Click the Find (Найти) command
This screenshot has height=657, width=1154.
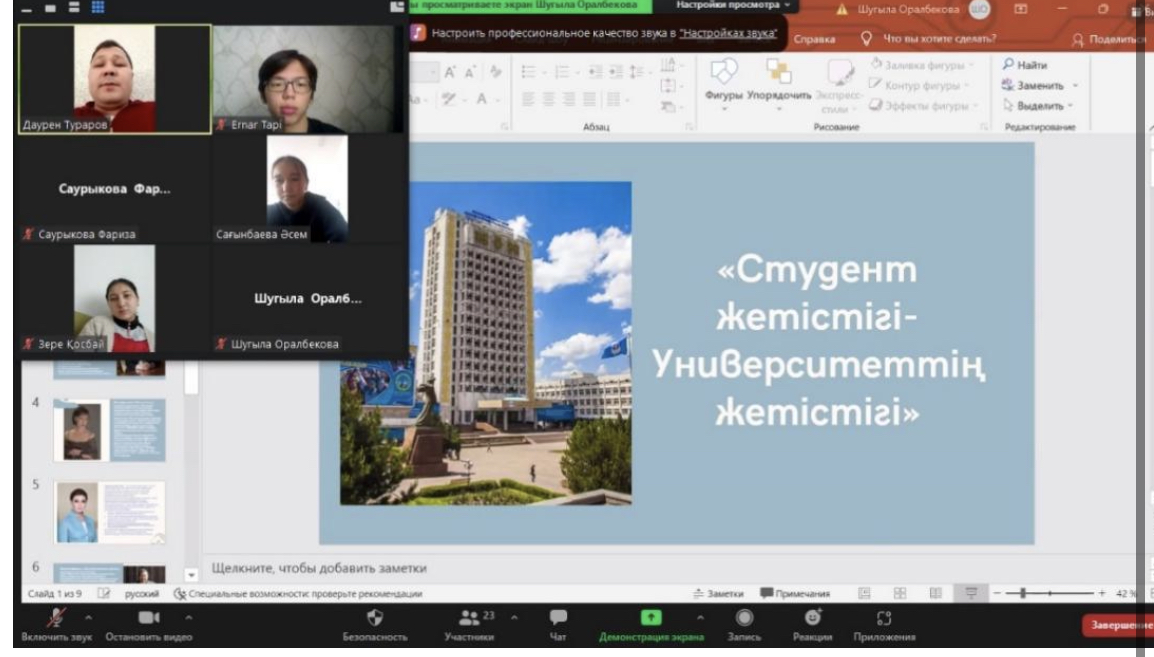pos(1025,65)
